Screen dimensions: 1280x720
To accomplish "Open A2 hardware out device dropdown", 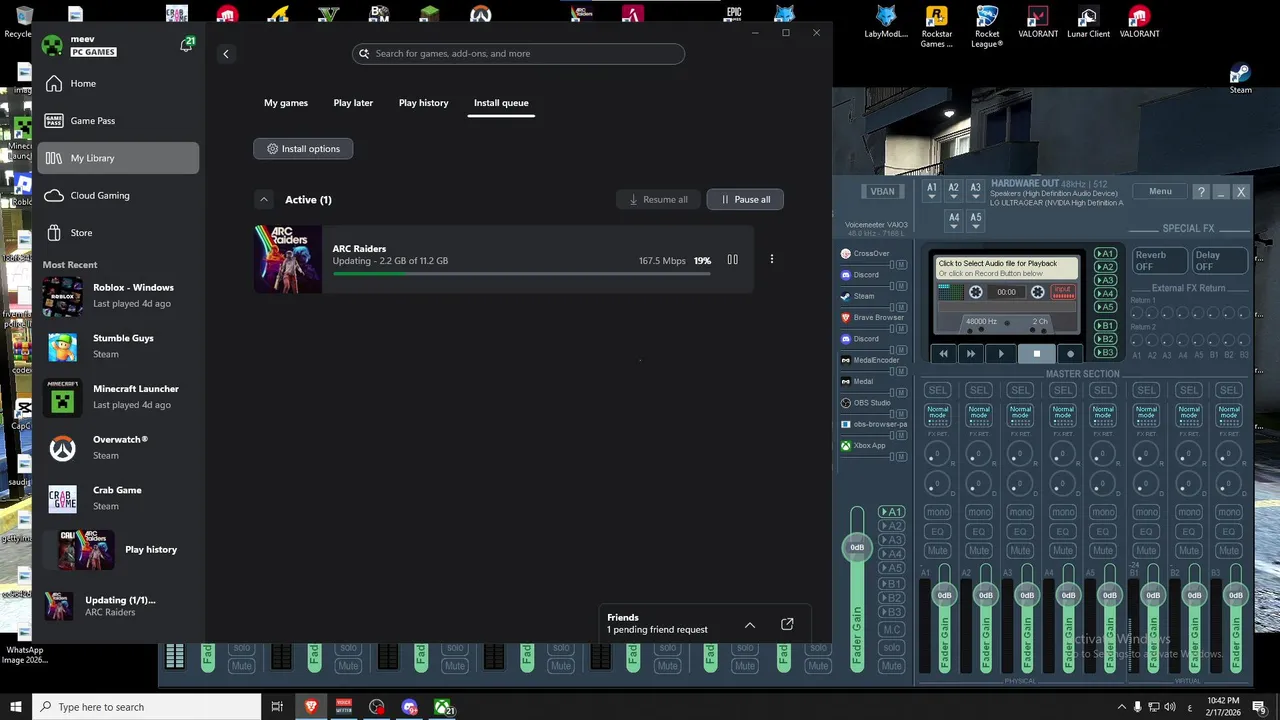I will click(x=954, y=191).
